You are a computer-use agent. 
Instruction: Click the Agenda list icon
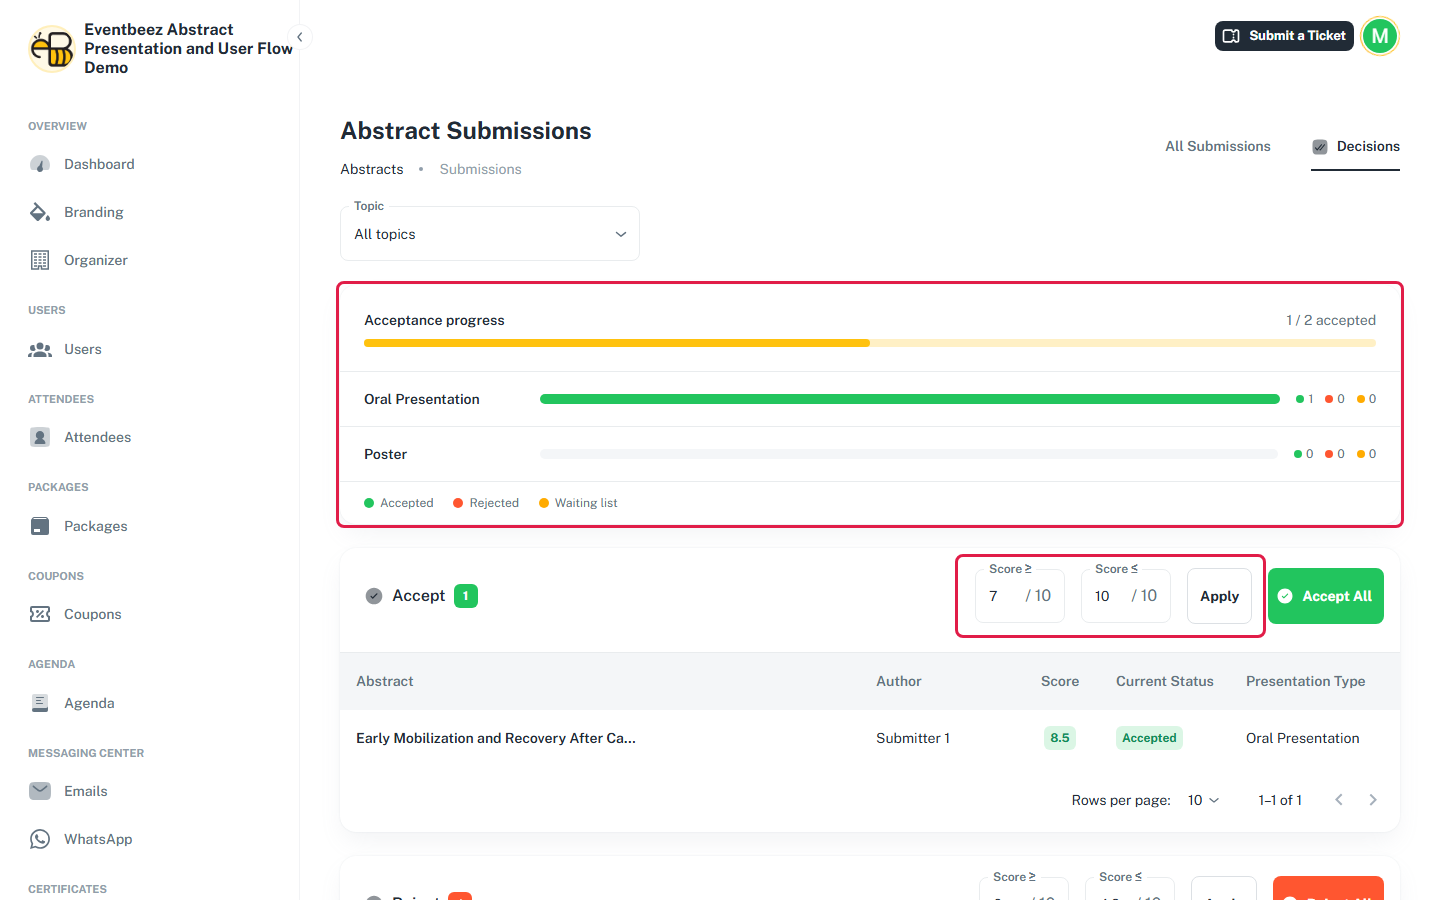point(40,703)
